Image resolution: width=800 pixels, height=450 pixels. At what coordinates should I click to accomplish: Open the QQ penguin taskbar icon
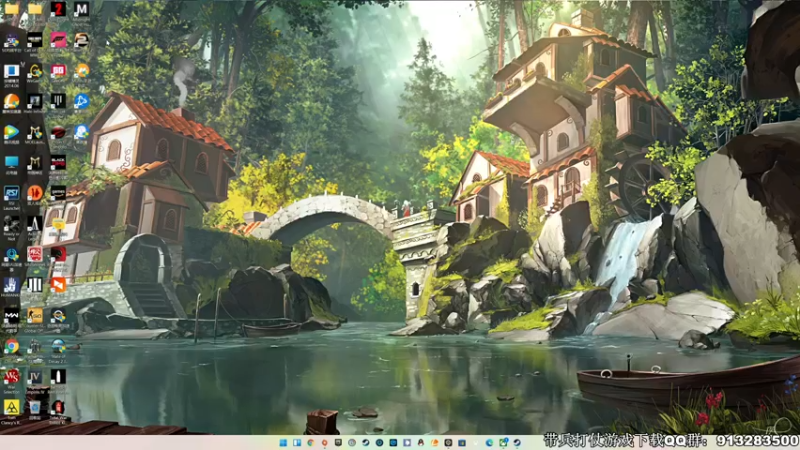click(x=421, y=442)
